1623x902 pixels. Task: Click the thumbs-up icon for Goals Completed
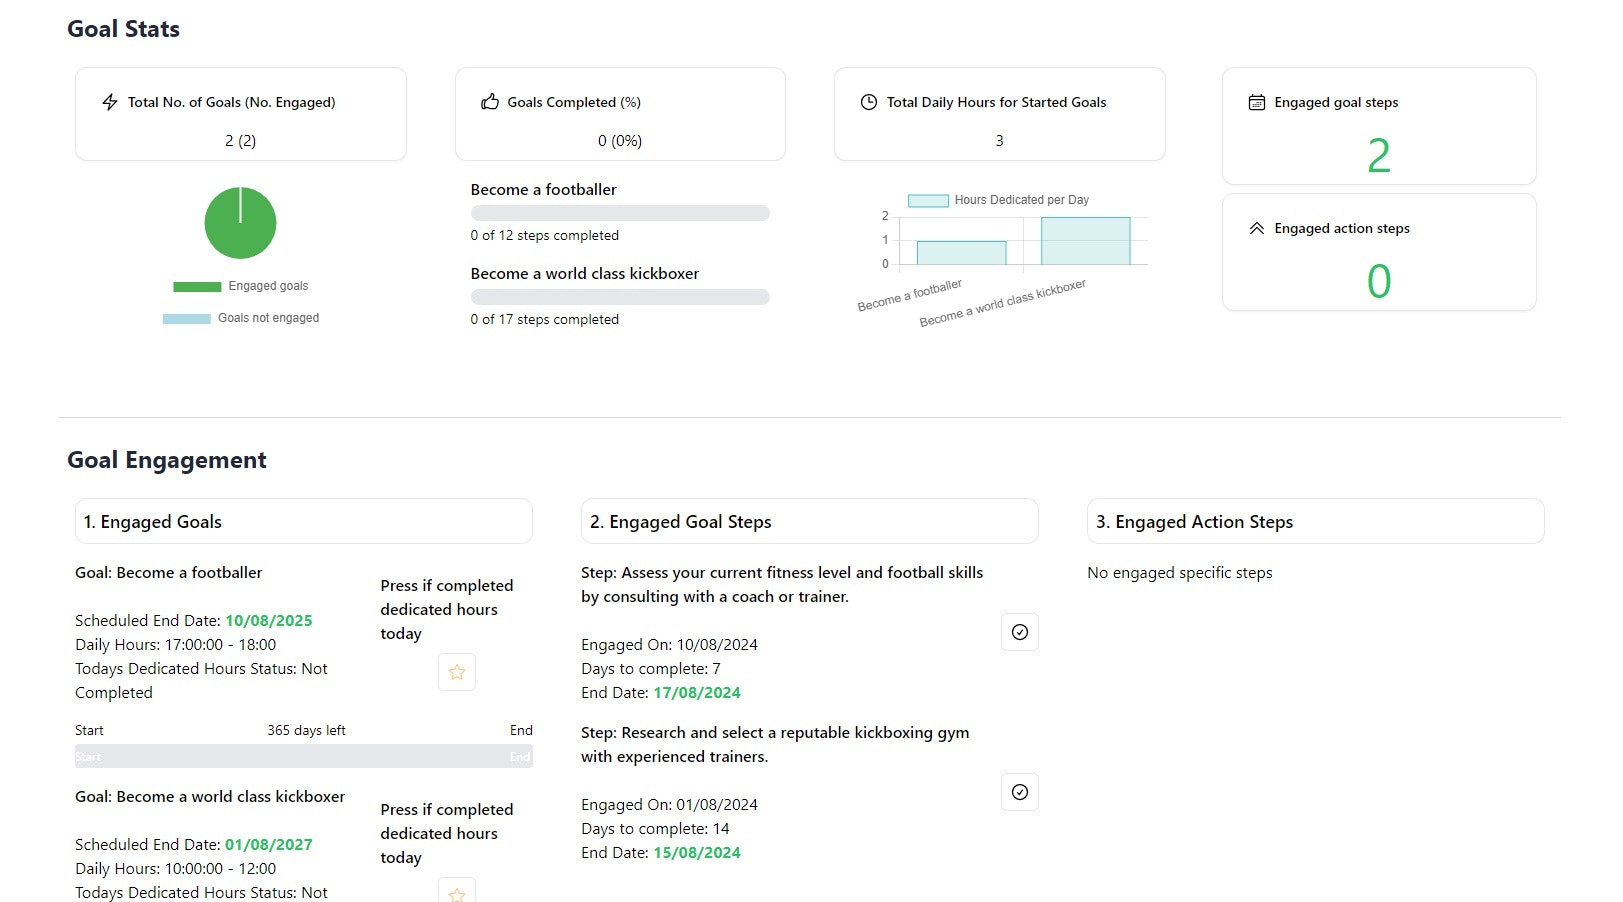click(x=490, y=102)
